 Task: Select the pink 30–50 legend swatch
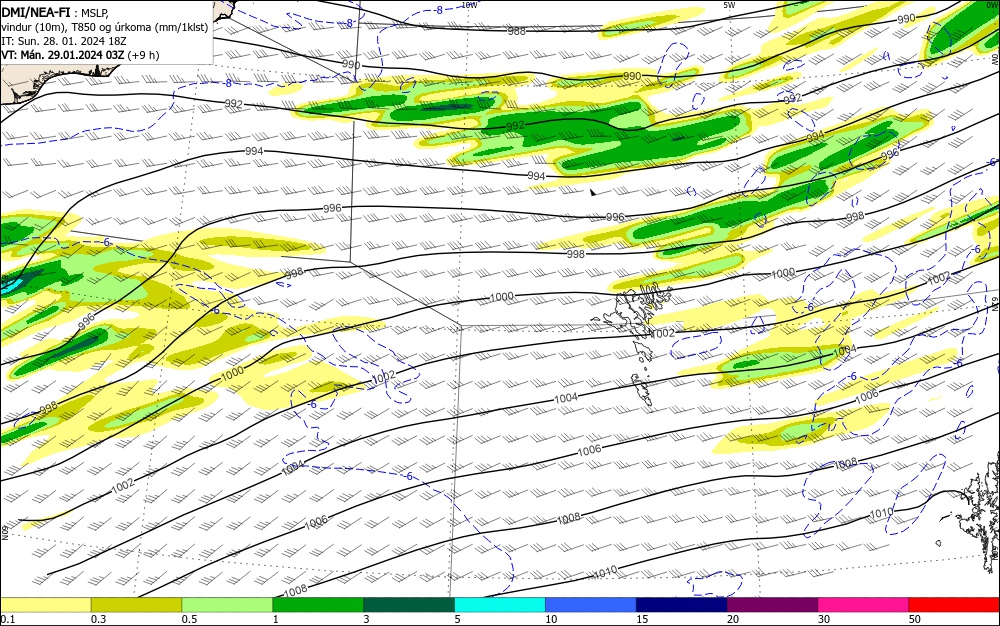(864, 605)
